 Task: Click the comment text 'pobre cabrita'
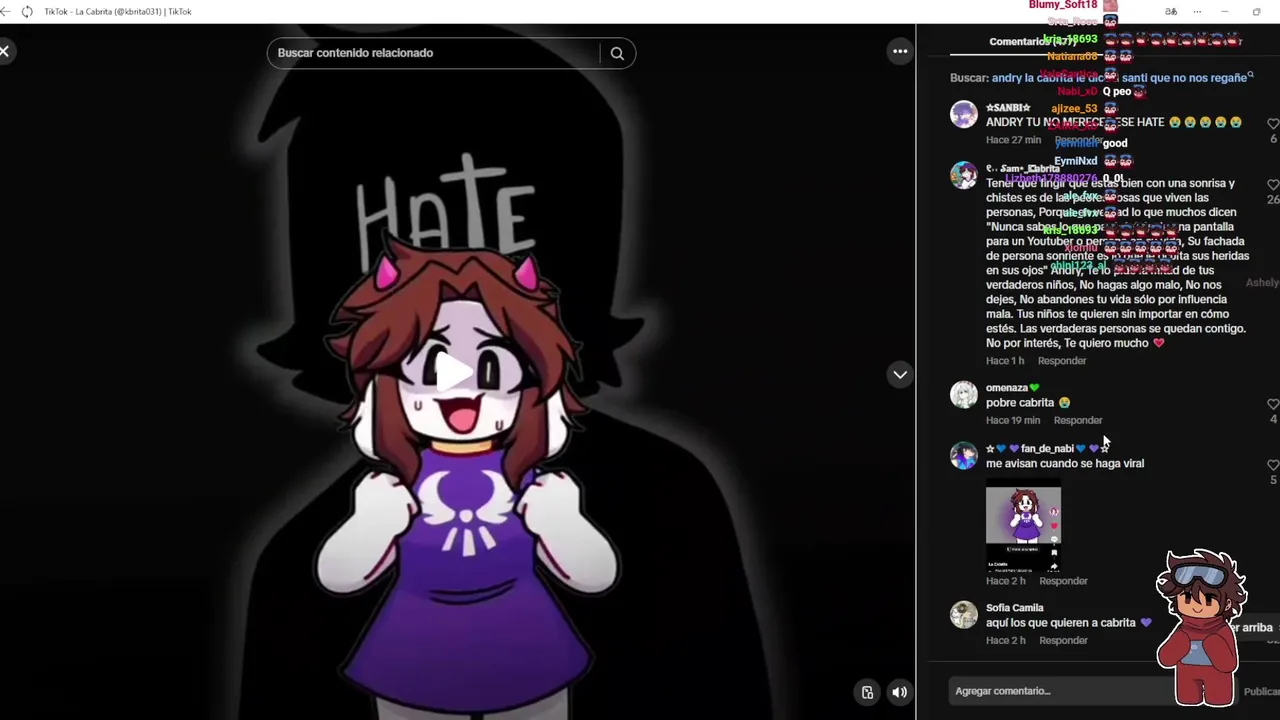pos(1020,403)
